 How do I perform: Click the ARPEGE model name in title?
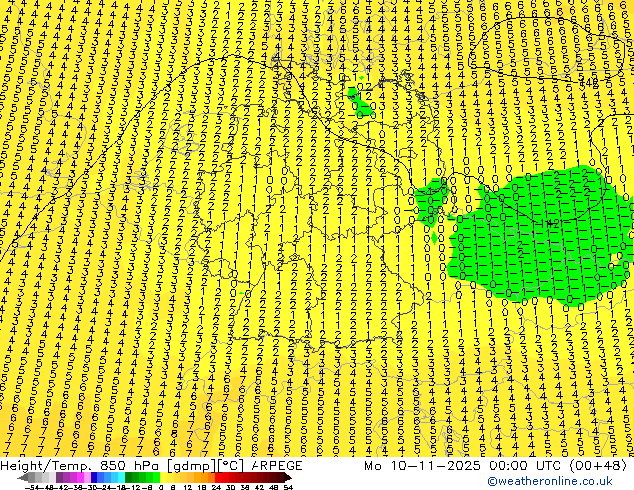point(277,466)
